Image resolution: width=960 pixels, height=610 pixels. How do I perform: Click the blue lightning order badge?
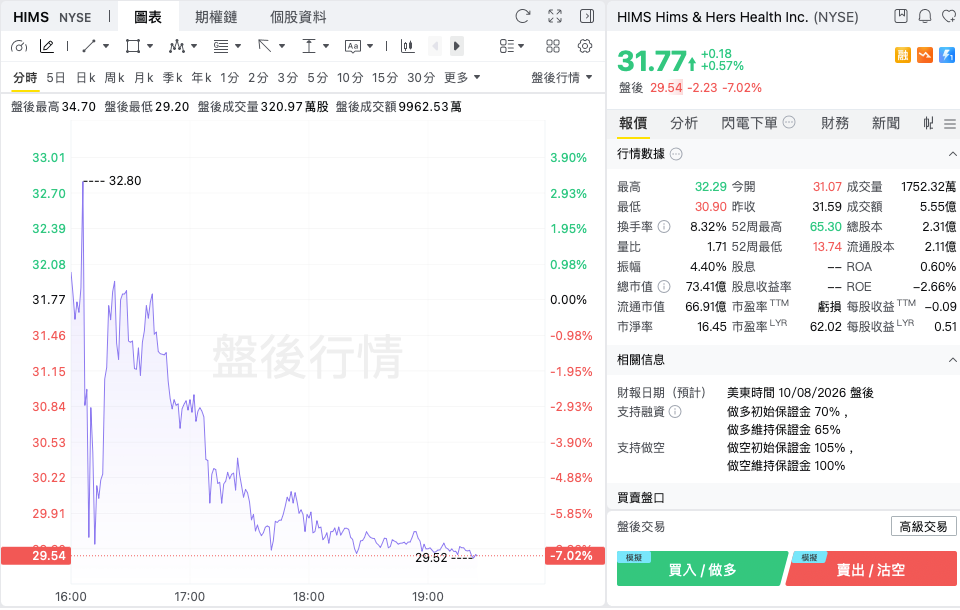pos(947,55)
